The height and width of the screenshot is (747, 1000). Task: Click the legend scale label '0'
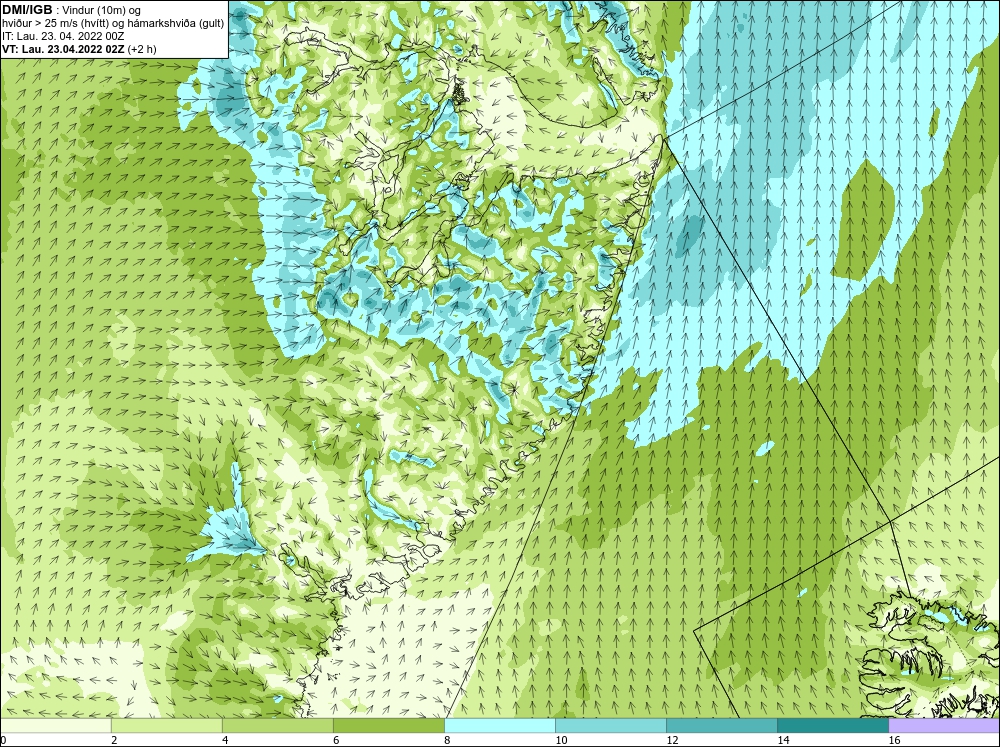3,740
